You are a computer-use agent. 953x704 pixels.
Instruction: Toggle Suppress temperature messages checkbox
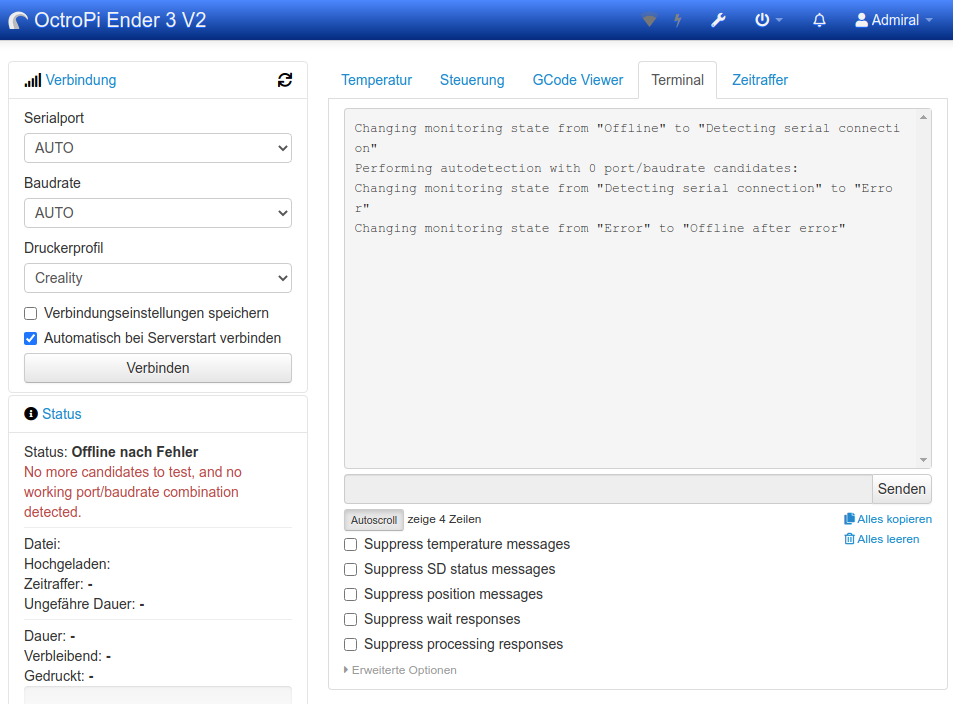click(351, 545)
